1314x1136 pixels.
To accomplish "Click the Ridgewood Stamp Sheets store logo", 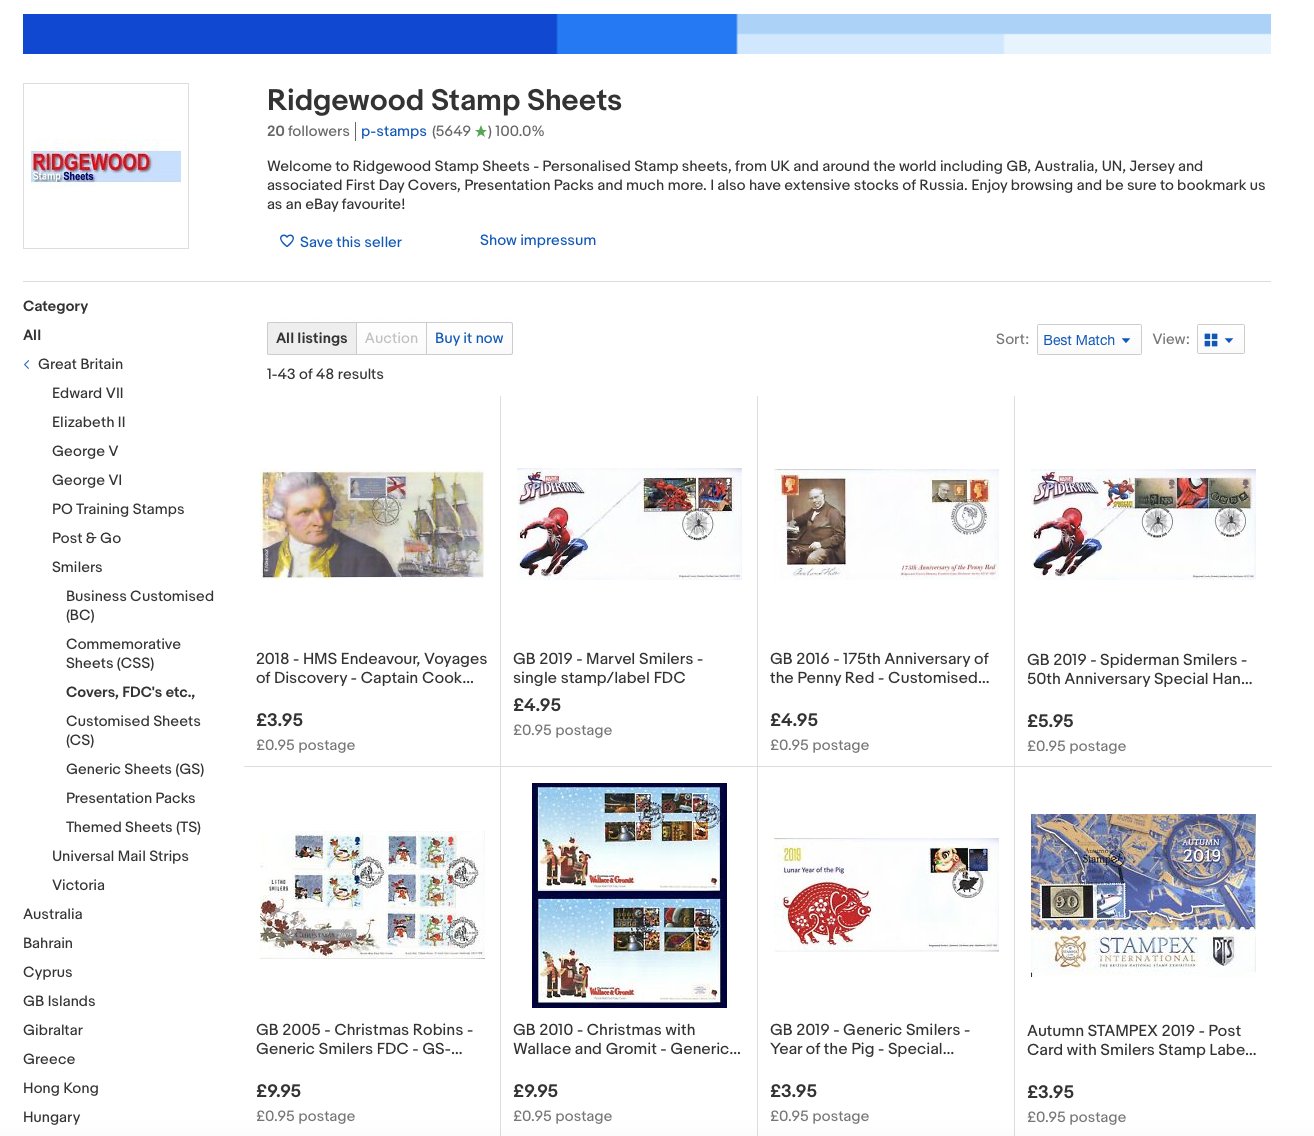I will 106,166.
